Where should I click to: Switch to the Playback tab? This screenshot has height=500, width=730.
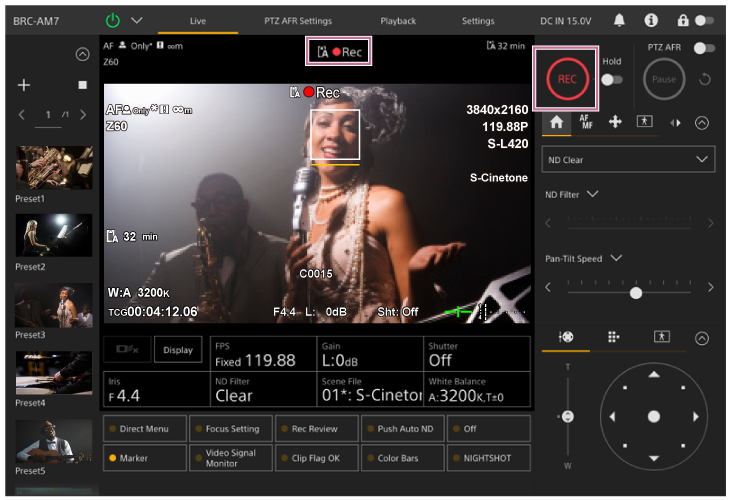(398, 20)
